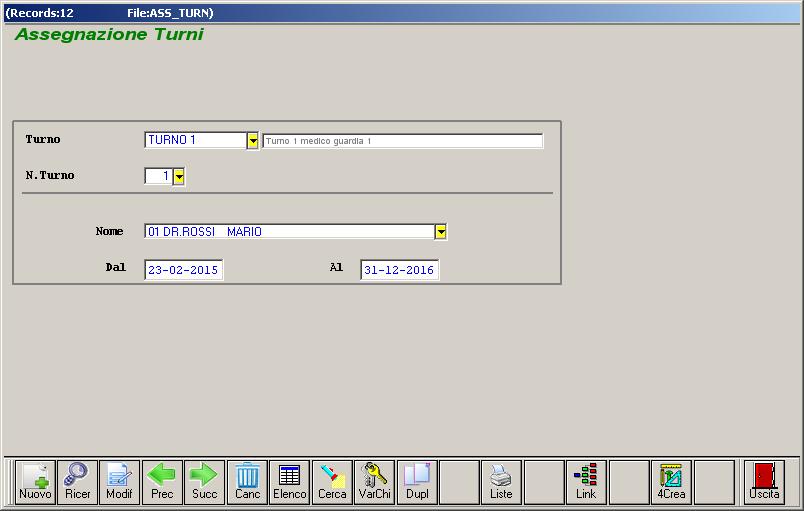This screenshot has height=511, width=804.
Task: Click the Nome field label
Action: click(x=109, y=231)
